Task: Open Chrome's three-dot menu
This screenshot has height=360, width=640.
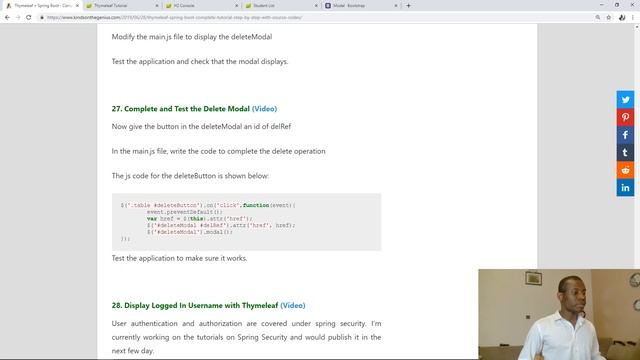Action: 633,18
